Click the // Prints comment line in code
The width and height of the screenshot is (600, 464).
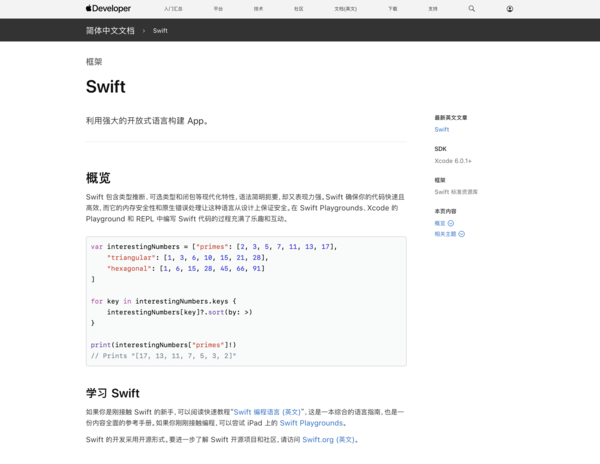(x=163, y=356)
